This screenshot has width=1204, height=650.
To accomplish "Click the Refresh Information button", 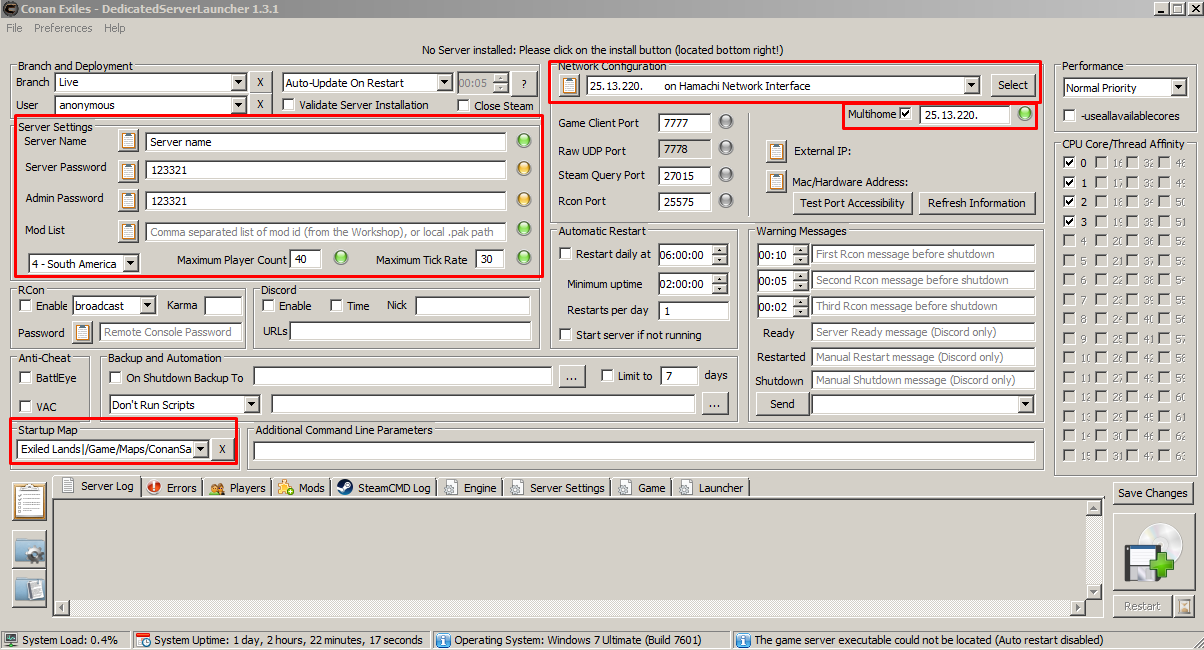I will 976,203.
